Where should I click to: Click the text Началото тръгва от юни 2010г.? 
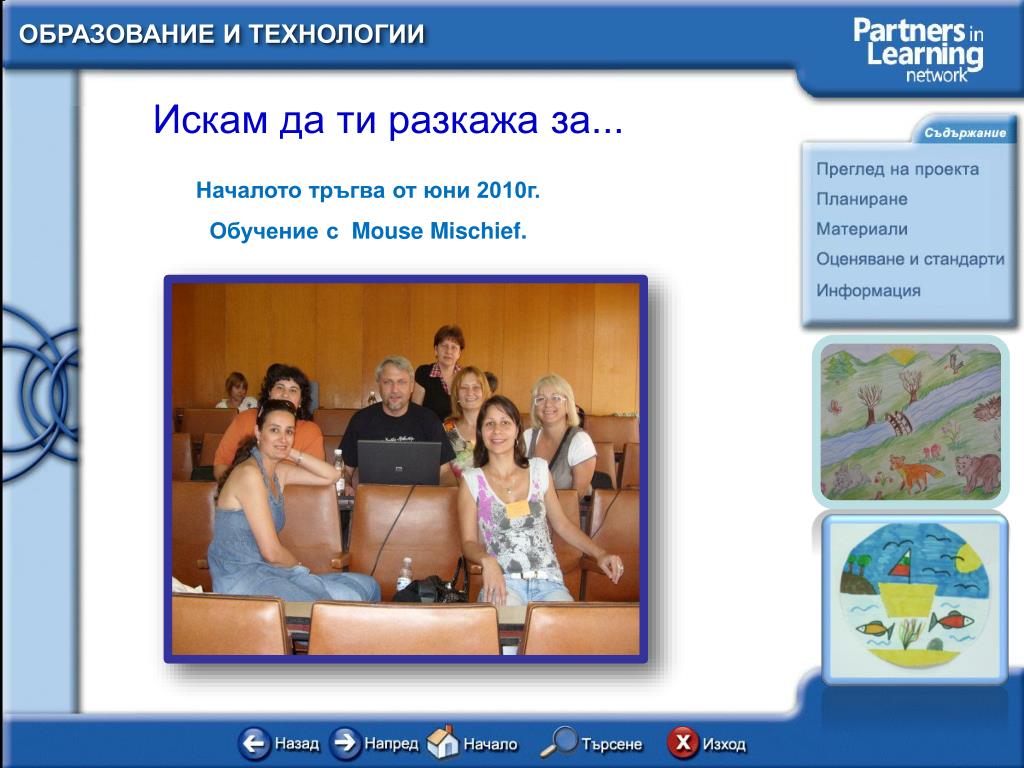tap(368, 190)
